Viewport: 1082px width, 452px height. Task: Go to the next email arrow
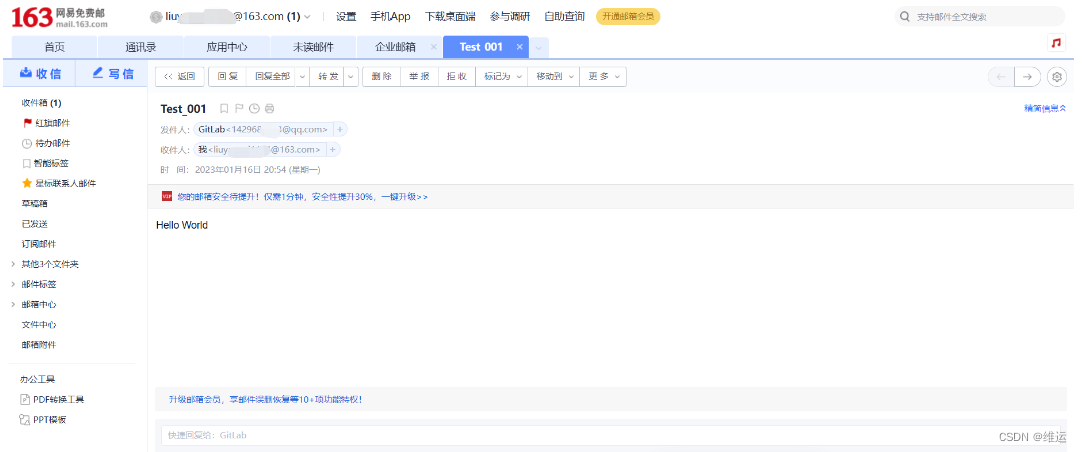click(x=1027, y=77)
